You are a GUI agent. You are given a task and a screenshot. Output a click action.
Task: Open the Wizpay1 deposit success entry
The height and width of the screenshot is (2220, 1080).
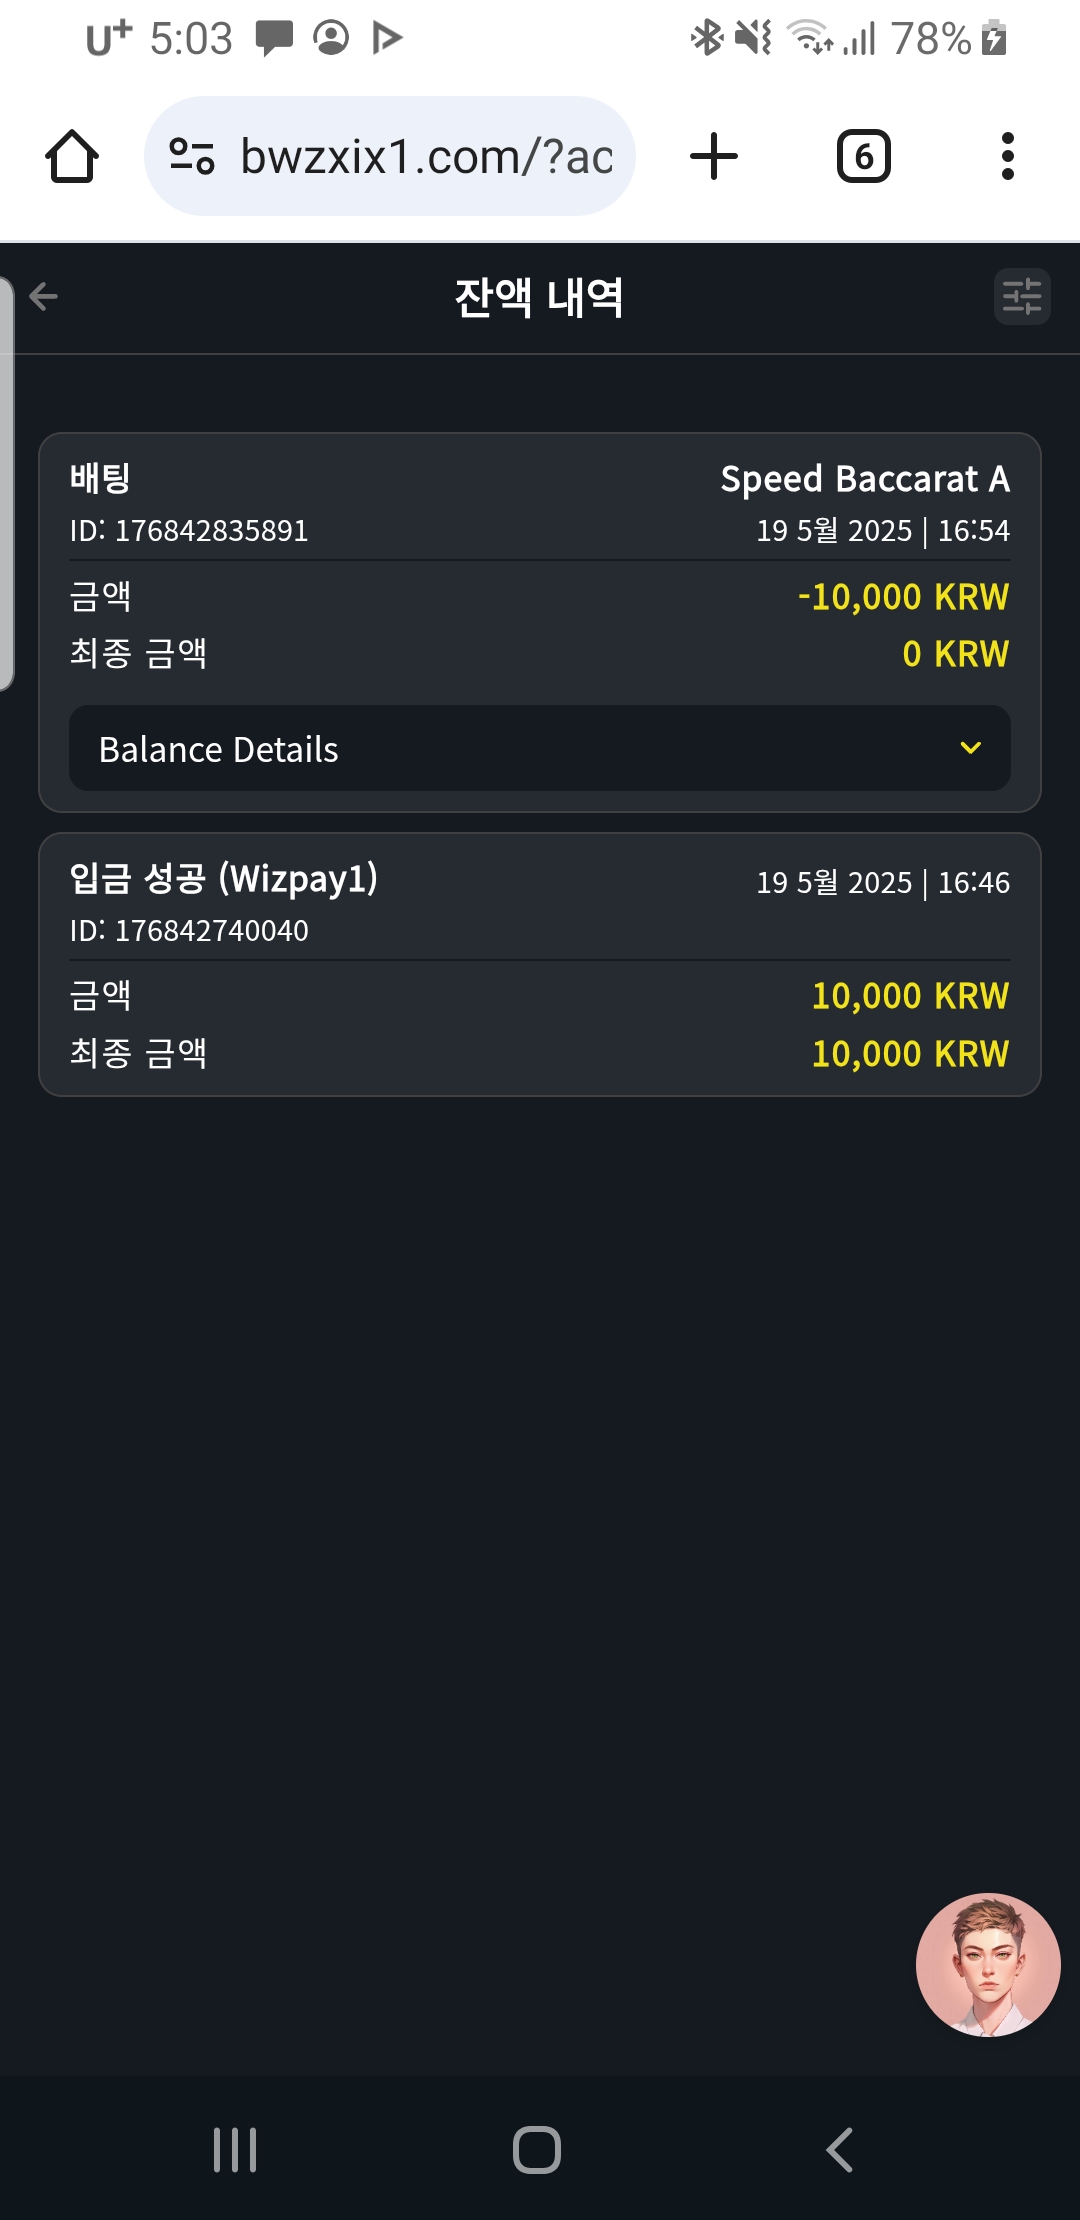click(x=224, y=879)
